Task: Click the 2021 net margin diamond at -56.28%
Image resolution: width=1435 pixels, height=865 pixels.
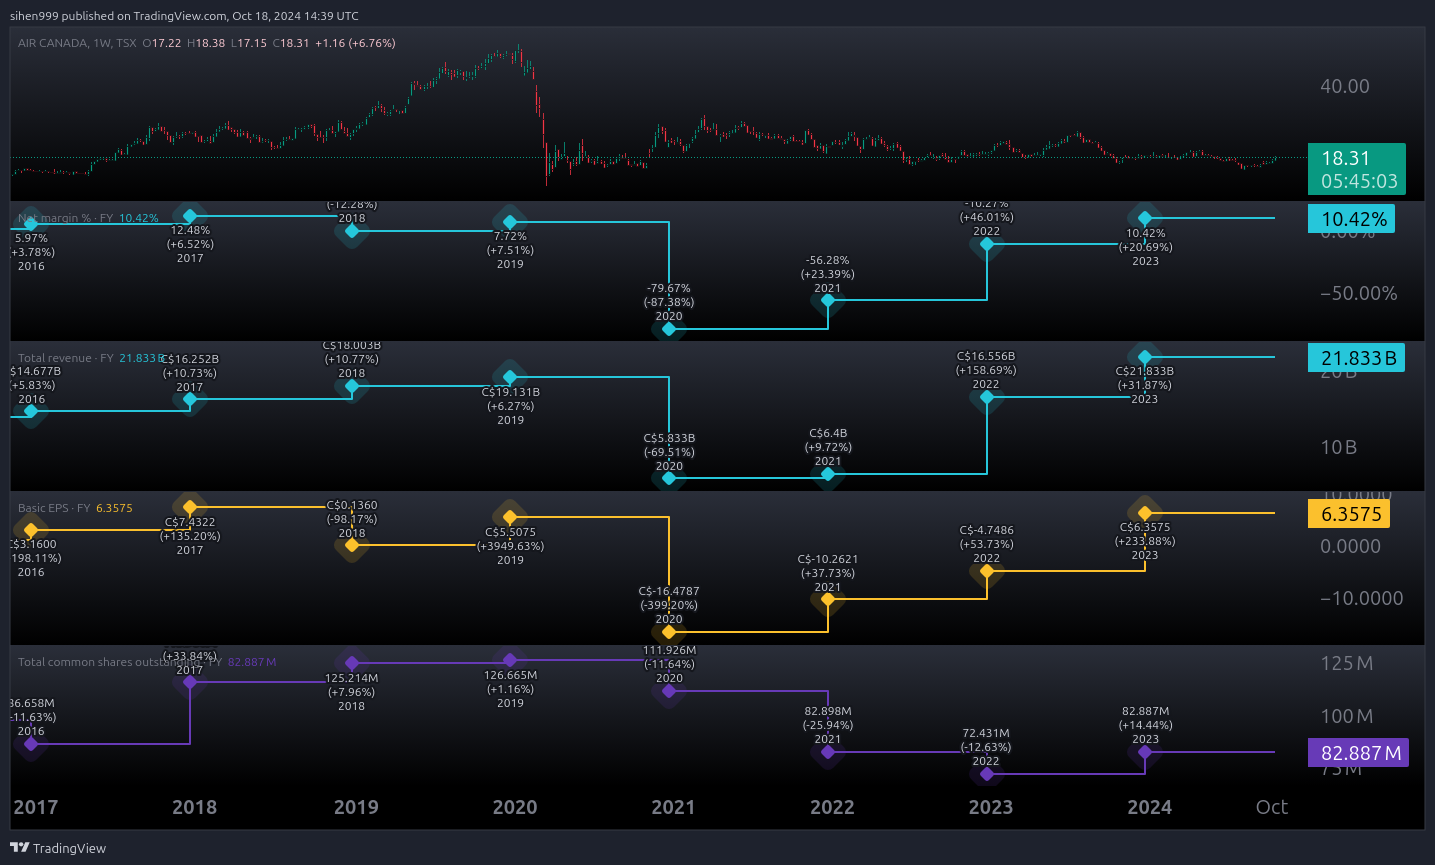Action: tap(828, 300)
